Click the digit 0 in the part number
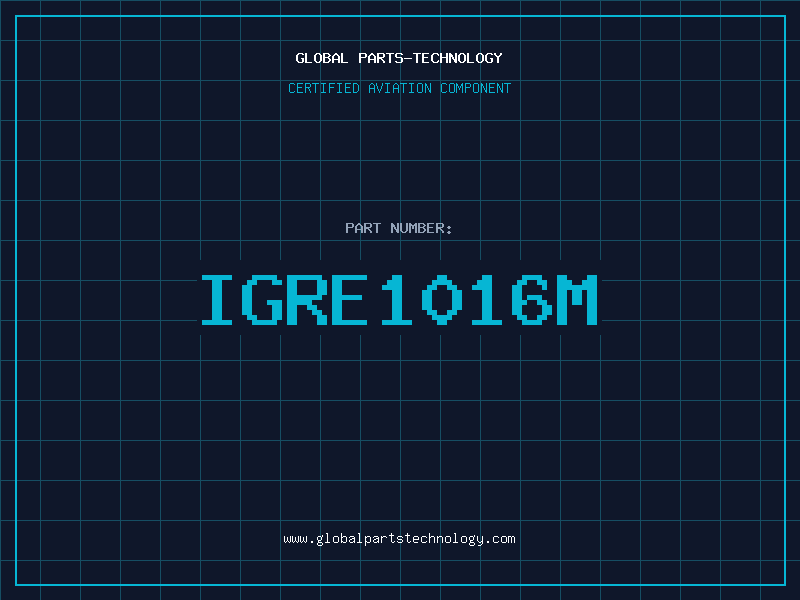This screenshot has height=600, width=800. (x=442, y=299)
